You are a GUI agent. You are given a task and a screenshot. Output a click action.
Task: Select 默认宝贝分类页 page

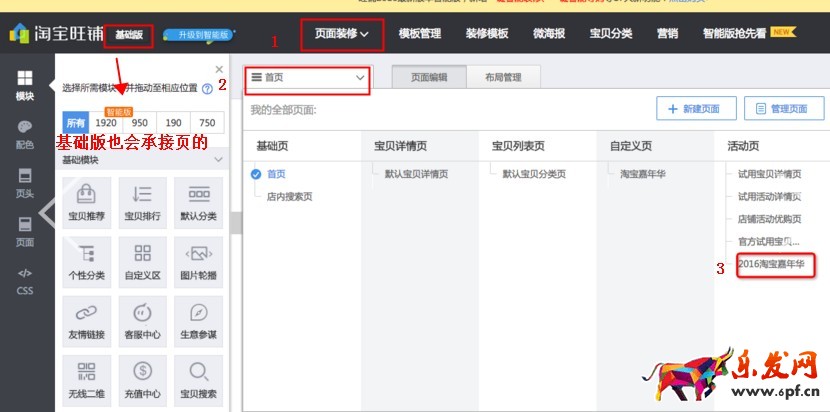coord(534,174)
